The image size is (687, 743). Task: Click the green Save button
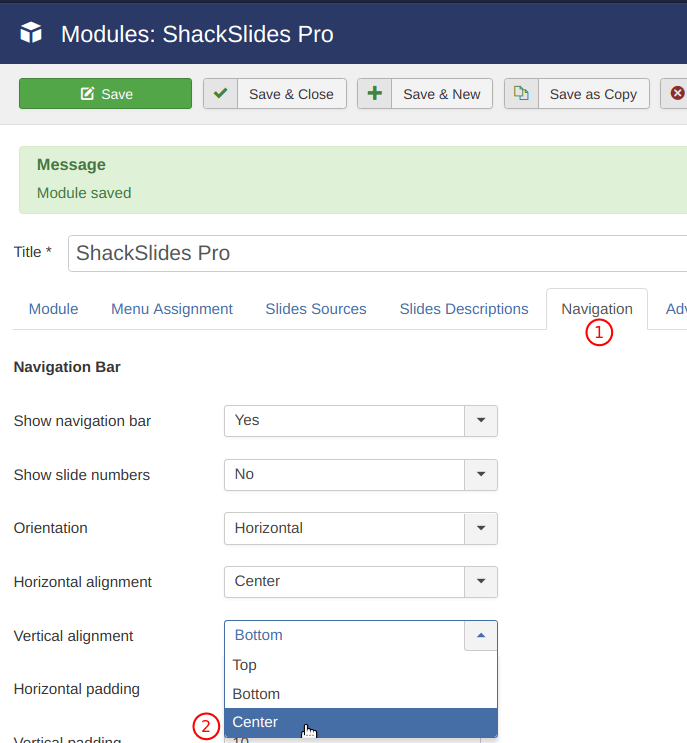click(105, 94)
